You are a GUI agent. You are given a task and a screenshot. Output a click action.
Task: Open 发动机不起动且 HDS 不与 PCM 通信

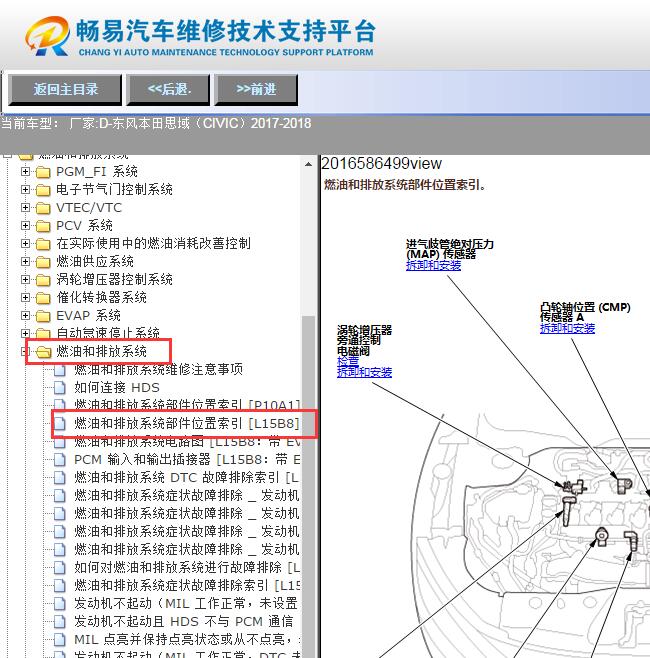[x=183, y=622]
